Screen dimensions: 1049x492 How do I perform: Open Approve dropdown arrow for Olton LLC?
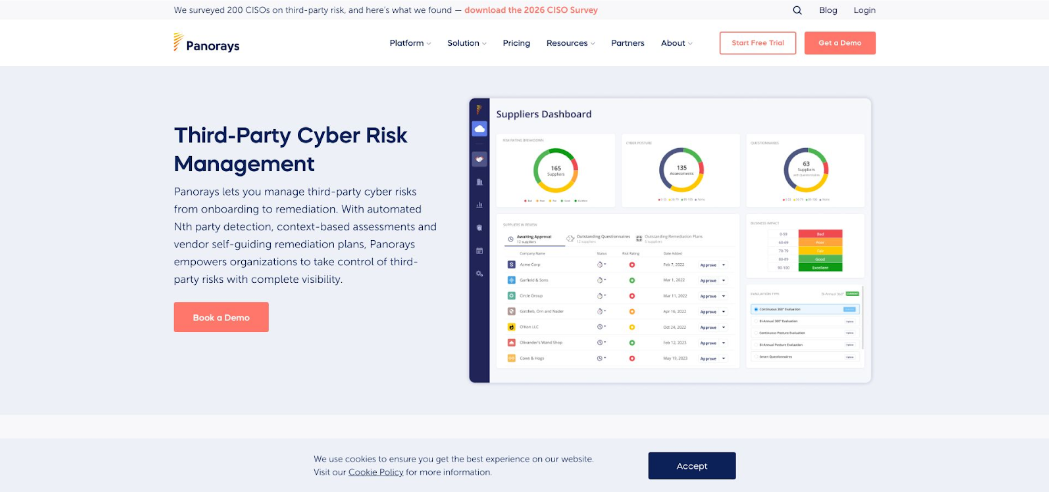click(x=723, y=327)
